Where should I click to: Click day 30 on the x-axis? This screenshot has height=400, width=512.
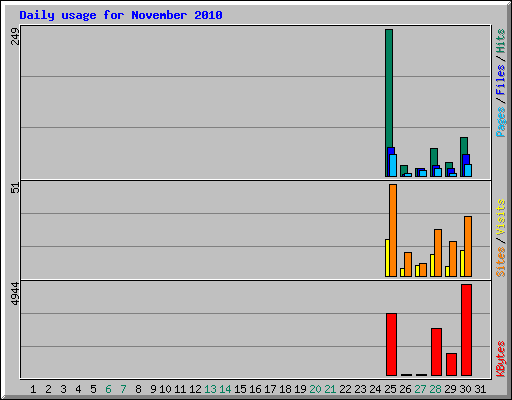tap(465, 389)
